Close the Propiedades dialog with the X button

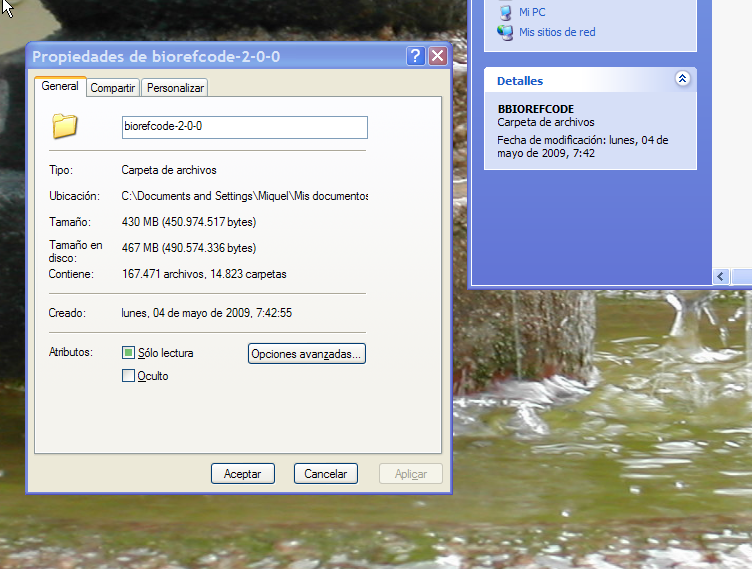click(437, 57)
